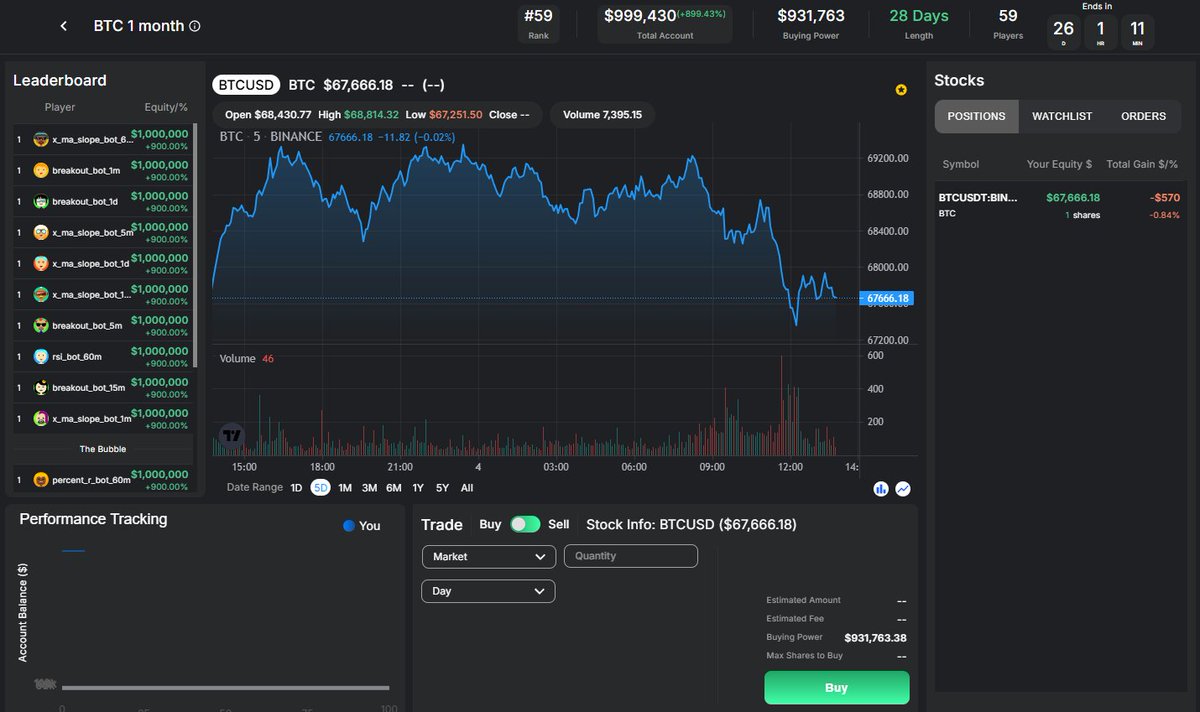
Task: Click the -$570 total gain value
Action: (1164, 198)
